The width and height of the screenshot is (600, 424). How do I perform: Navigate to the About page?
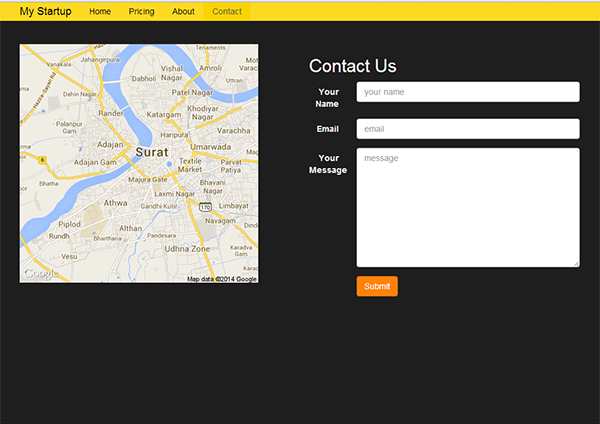(183, 11)
